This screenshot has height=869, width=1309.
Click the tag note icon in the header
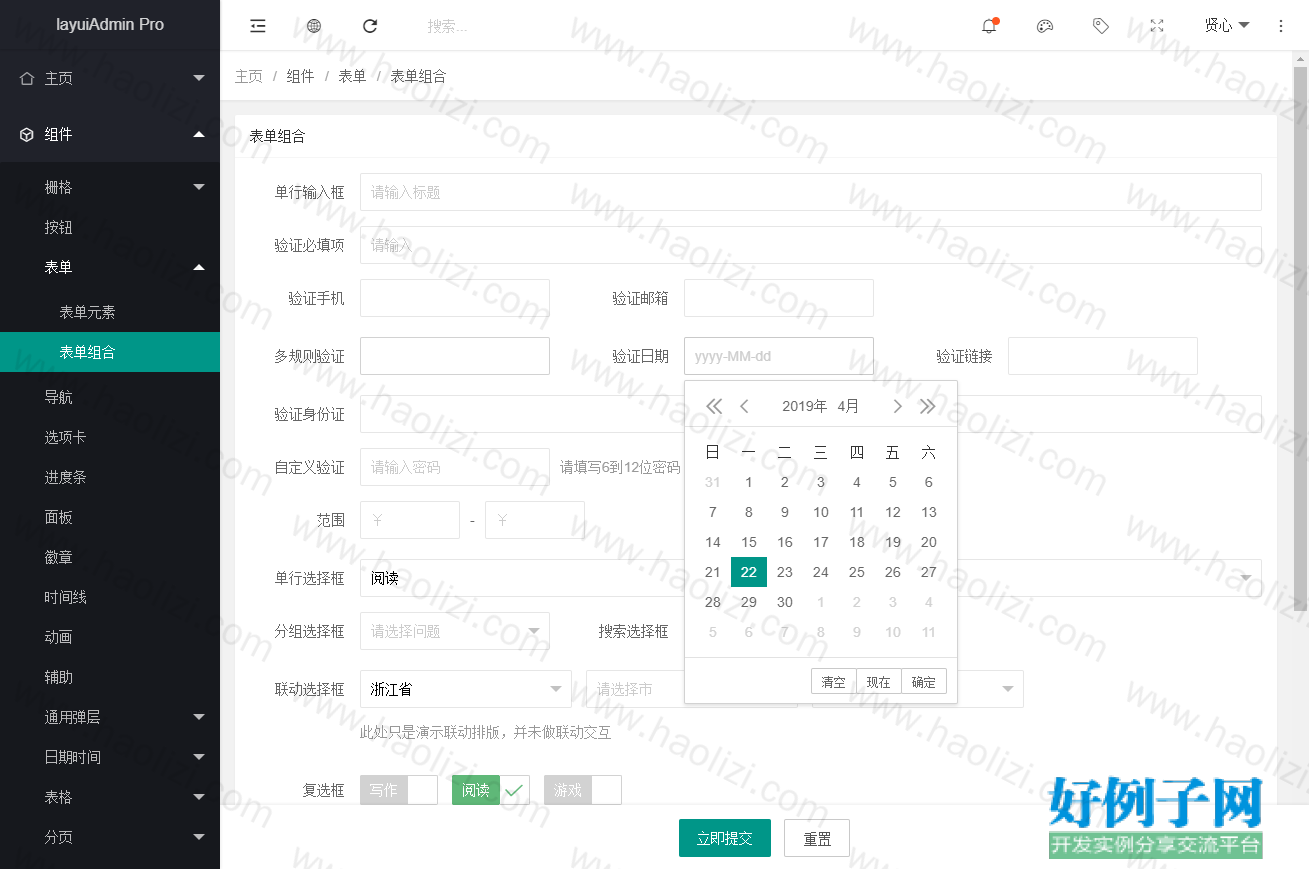1101,26
